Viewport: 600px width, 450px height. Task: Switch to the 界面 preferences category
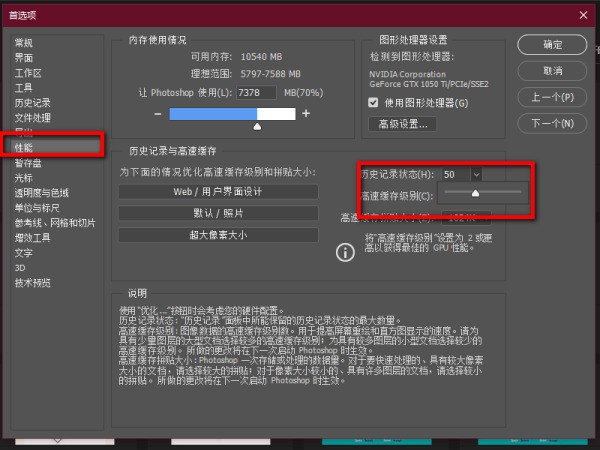tap(23, 58)
